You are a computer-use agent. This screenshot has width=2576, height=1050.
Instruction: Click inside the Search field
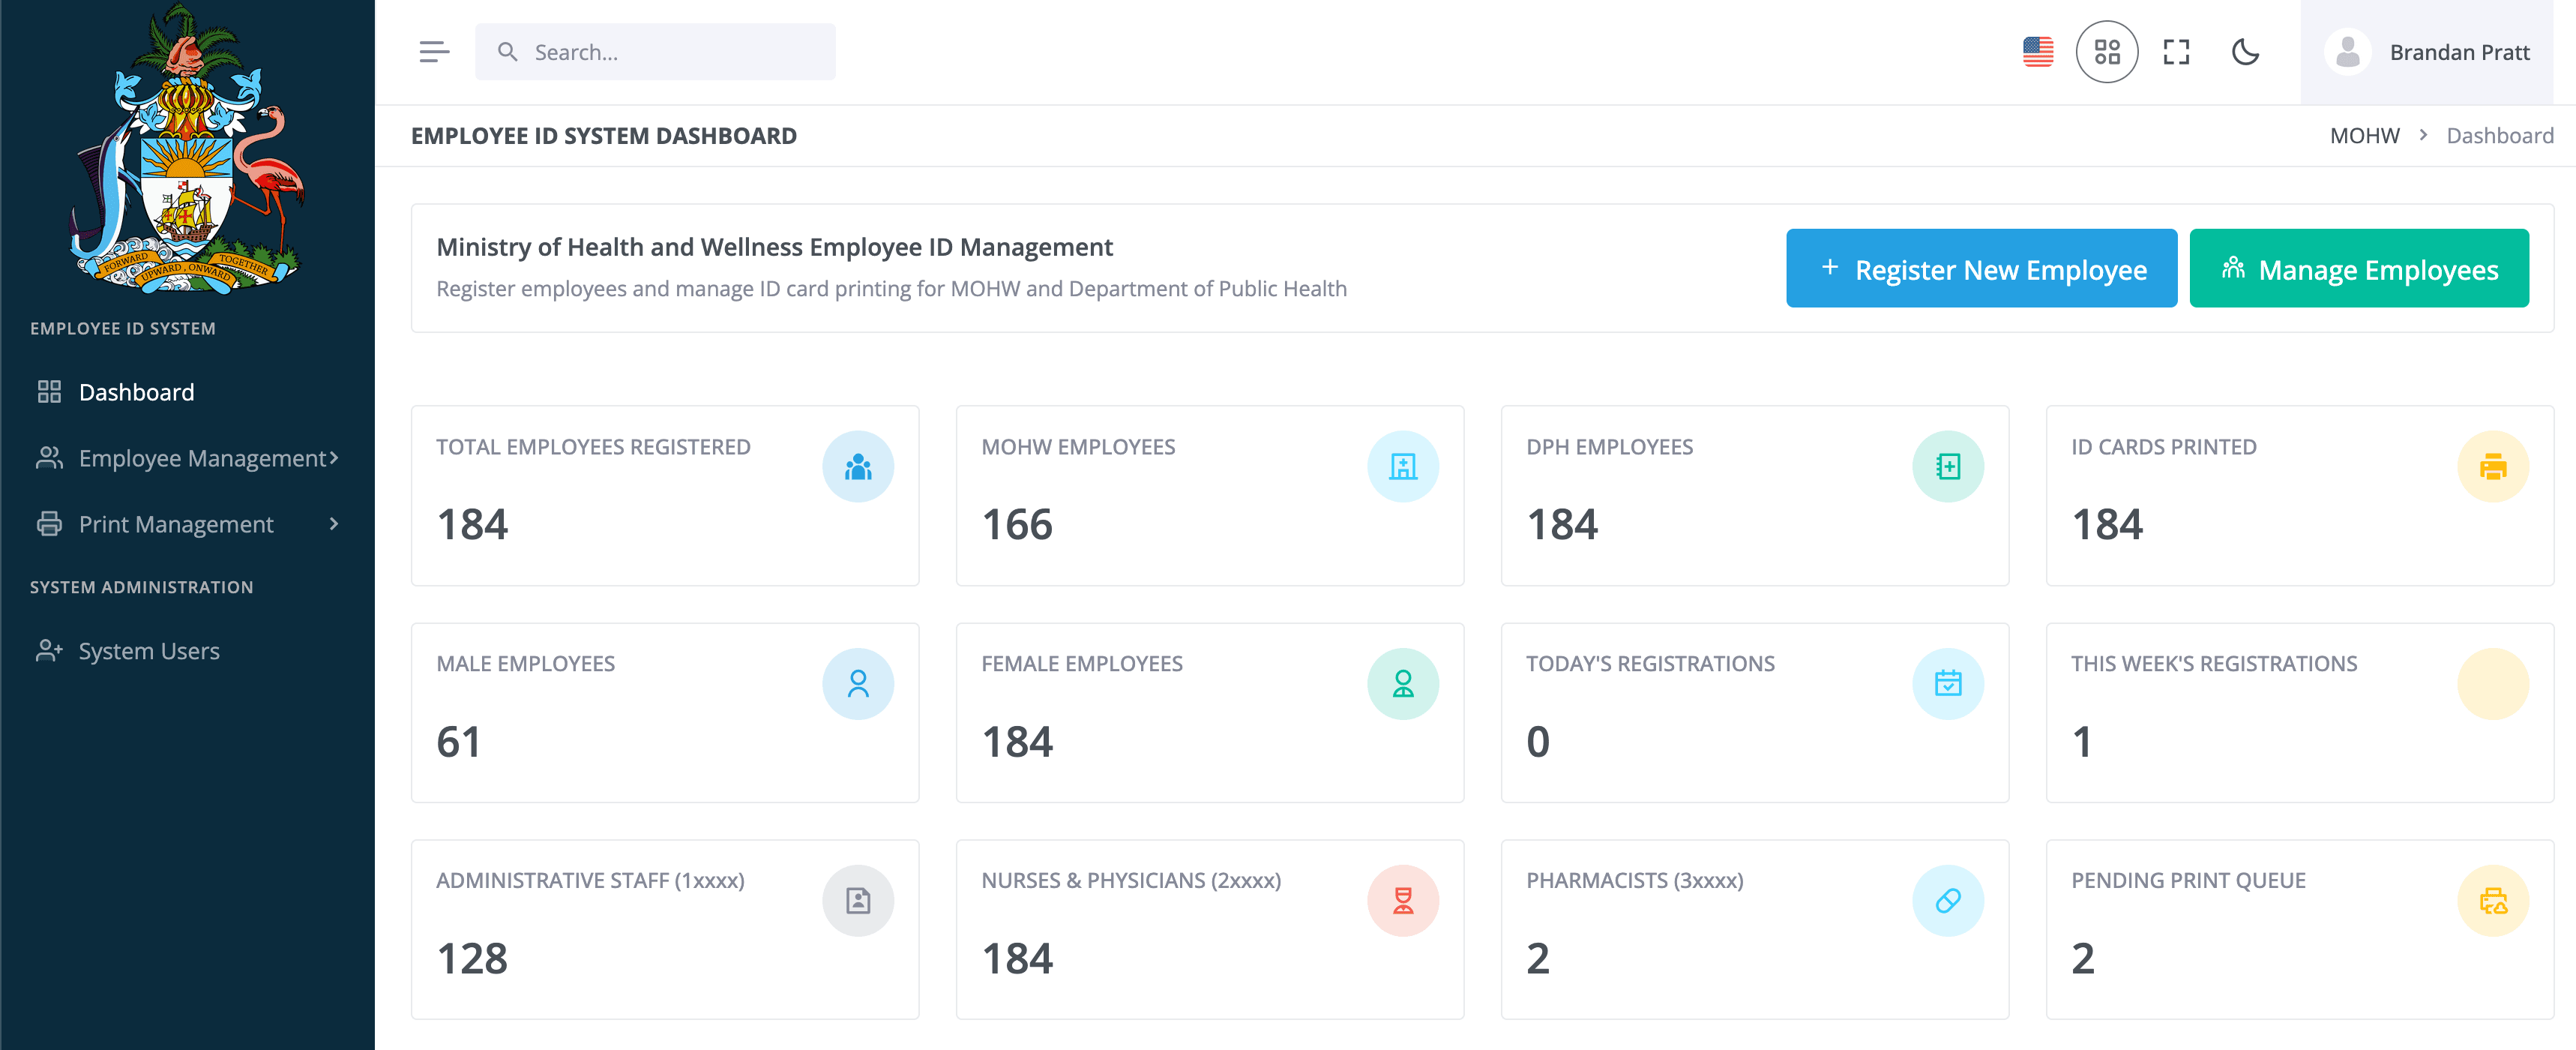pyautogui.click(x=655, y=51)
